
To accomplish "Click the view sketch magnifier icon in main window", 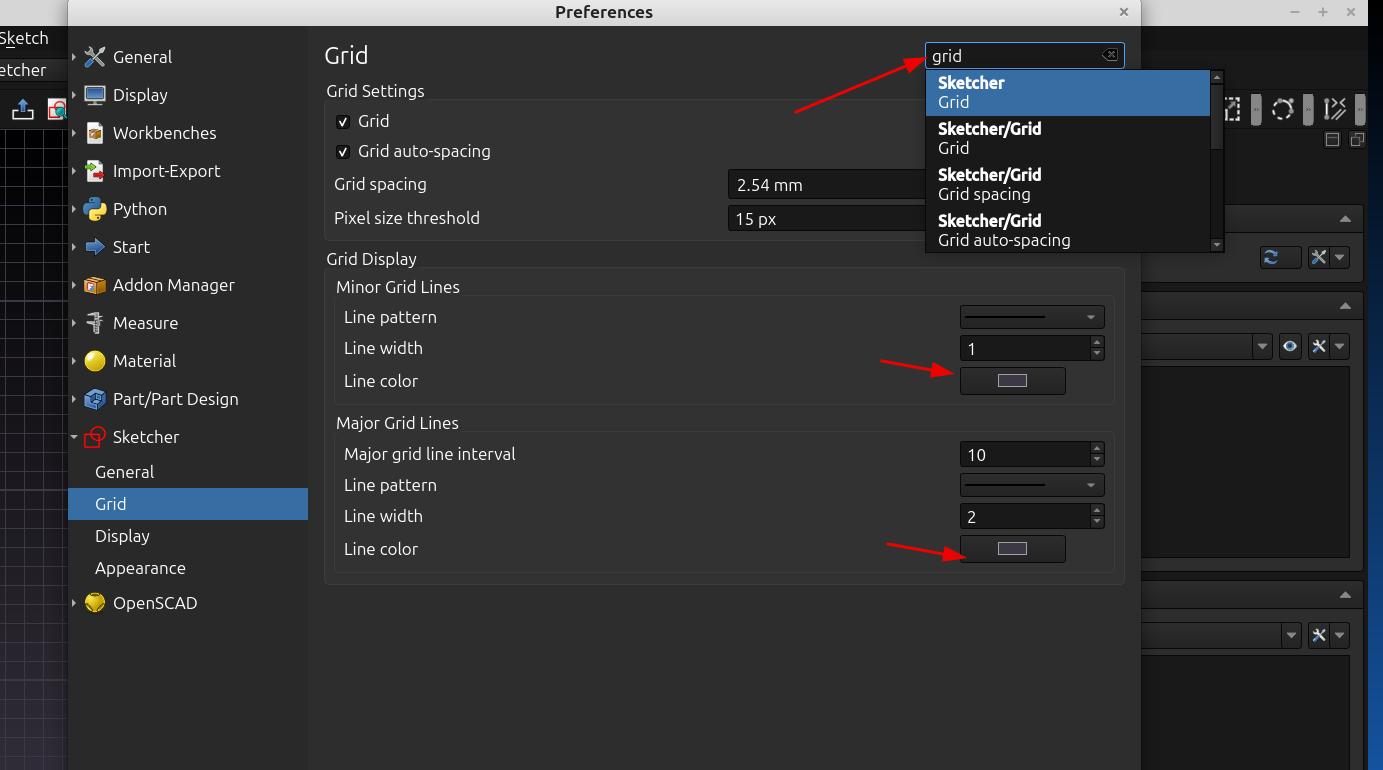I will pos(58,109).
